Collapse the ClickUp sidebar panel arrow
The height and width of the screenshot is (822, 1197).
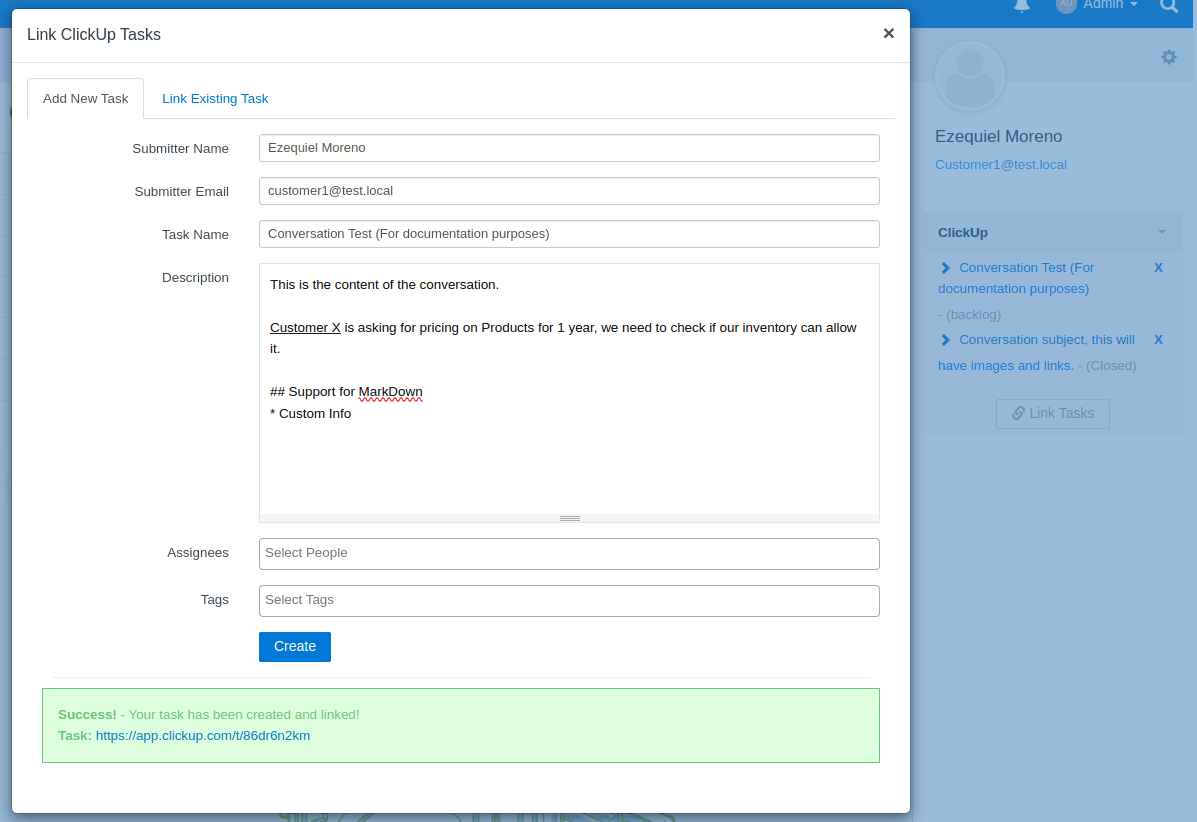[x=1161, y=233]
